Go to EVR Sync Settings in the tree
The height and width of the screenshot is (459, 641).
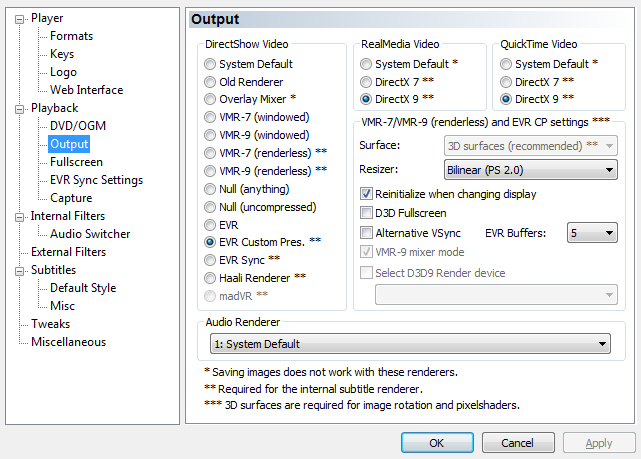pyautogui.click(x=96, y=180)
